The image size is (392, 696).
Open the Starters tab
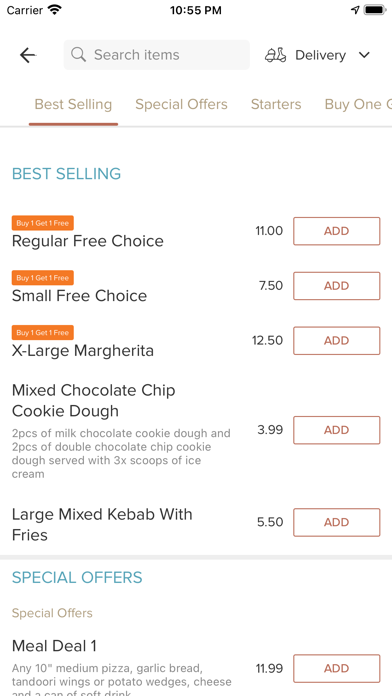[276, 104]
